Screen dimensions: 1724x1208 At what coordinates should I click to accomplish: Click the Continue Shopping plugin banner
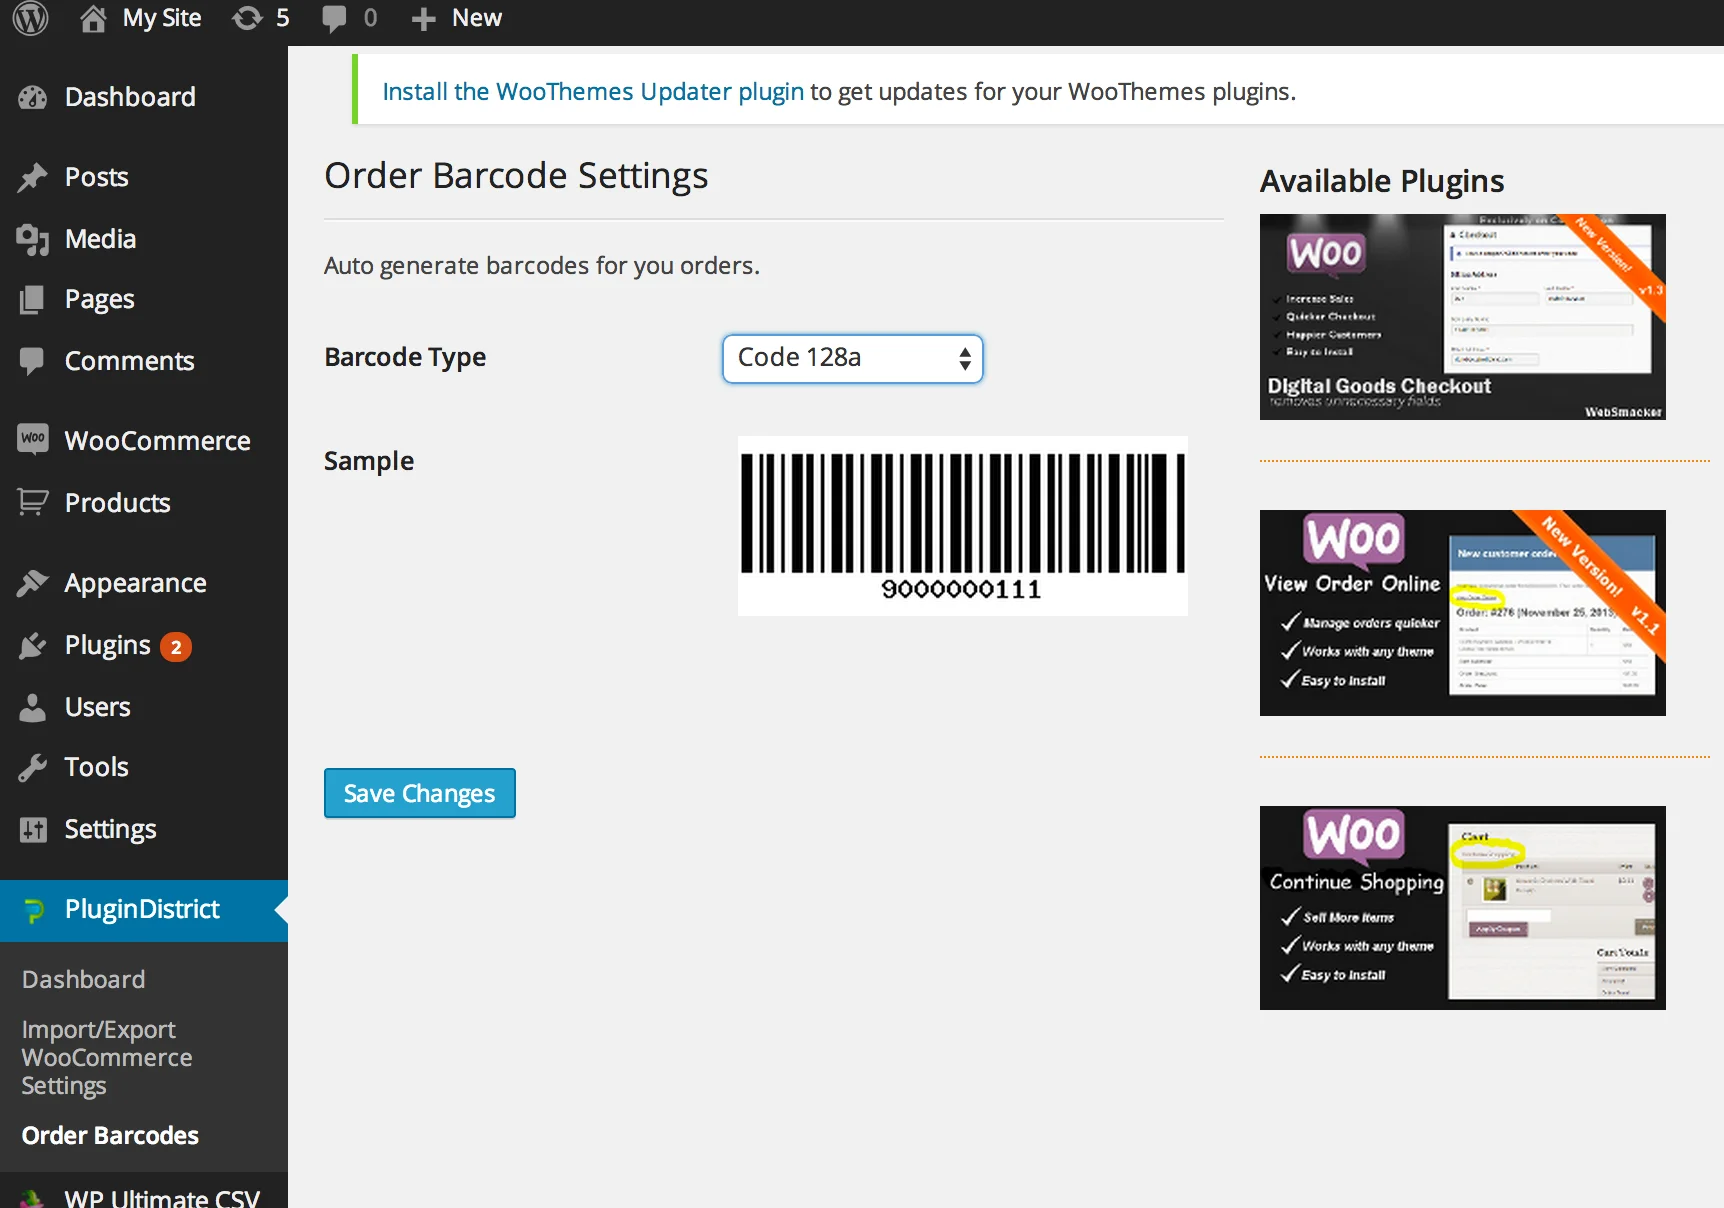point(1461,908)
